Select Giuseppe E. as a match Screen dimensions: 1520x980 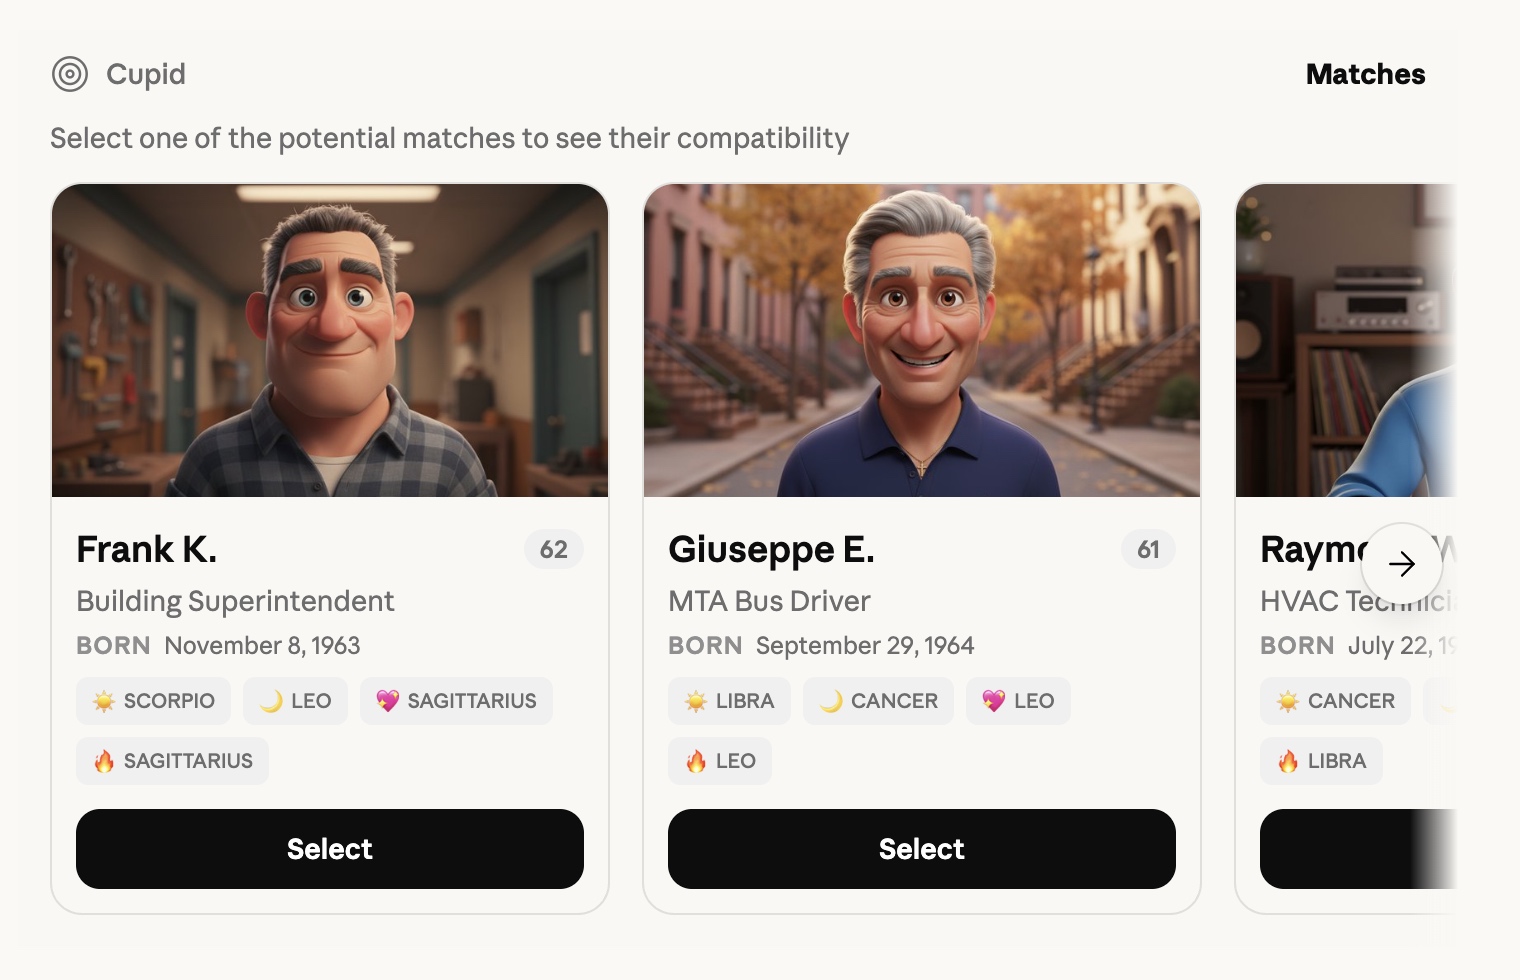click(922, 849)
